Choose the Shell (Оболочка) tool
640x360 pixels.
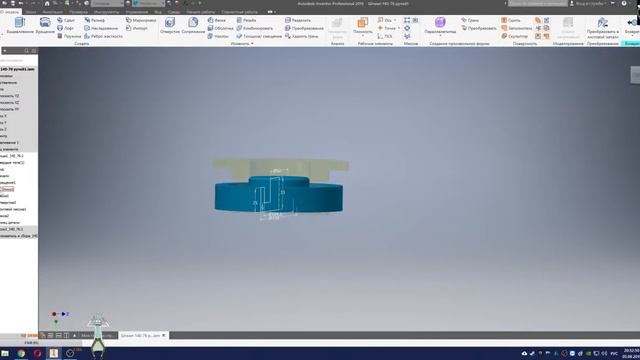click(x=220, y=28)
